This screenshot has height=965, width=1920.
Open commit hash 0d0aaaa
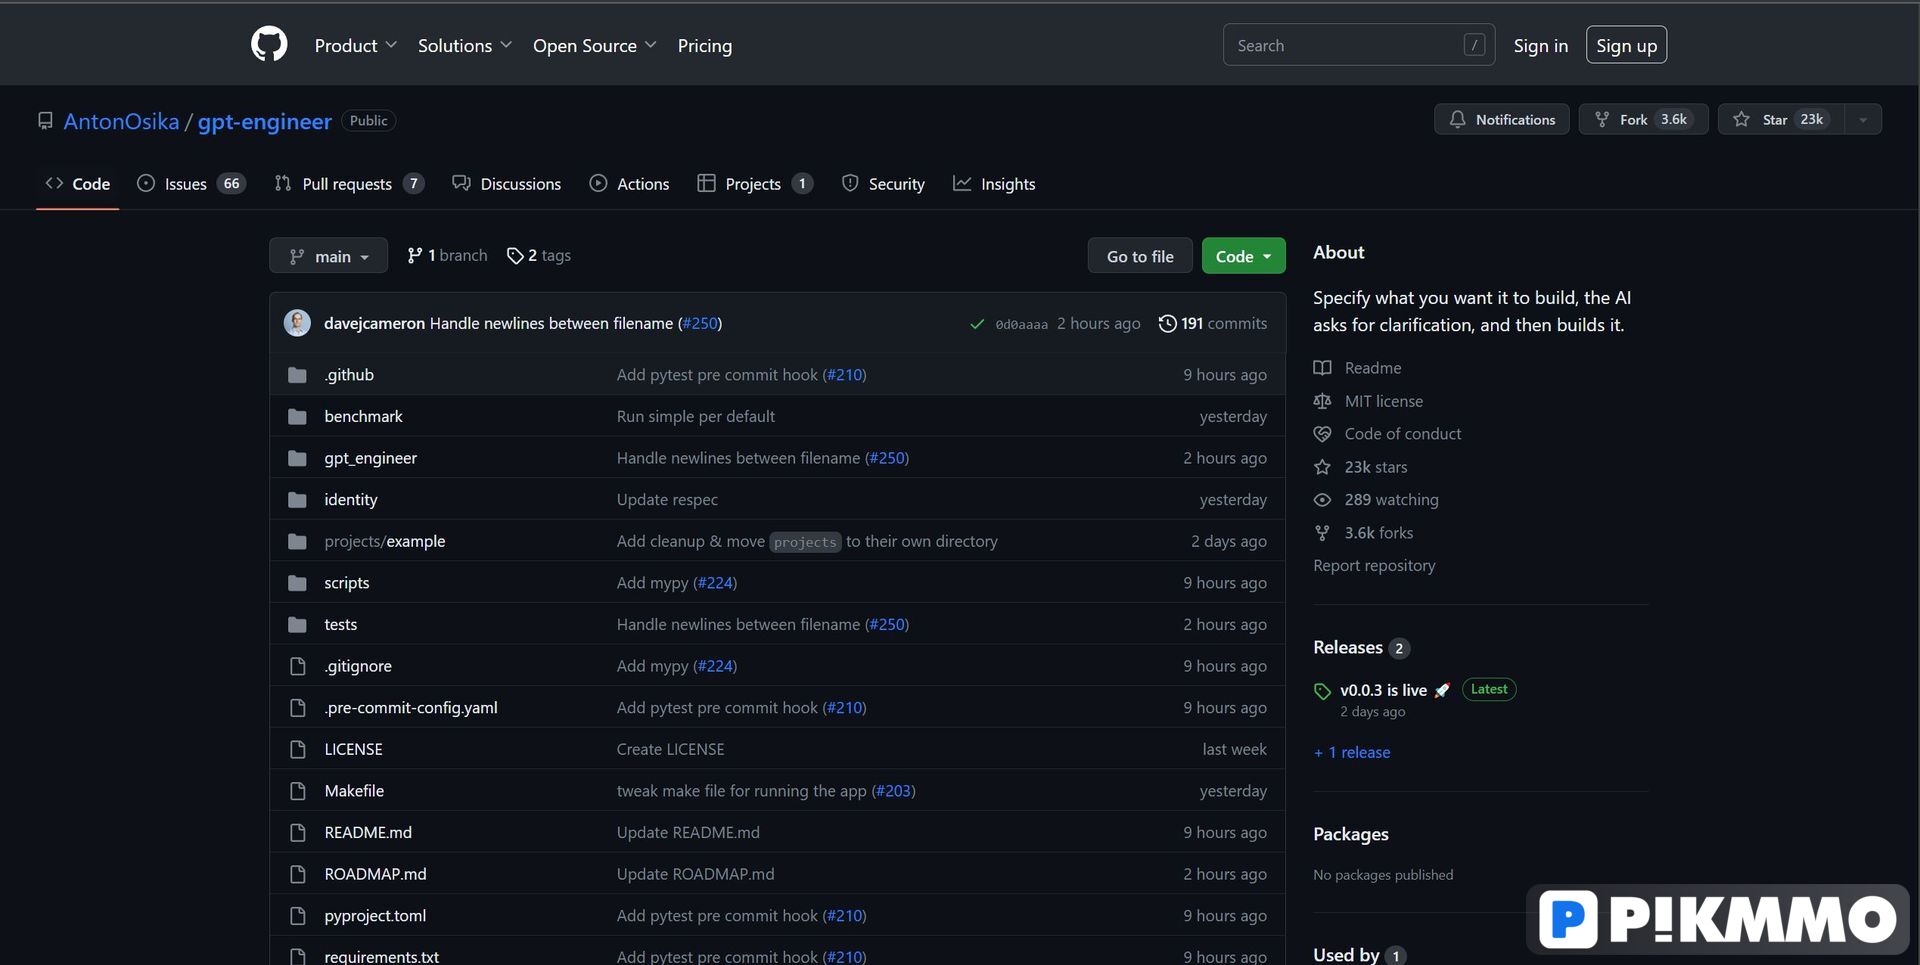click(x=1021, y=324)
